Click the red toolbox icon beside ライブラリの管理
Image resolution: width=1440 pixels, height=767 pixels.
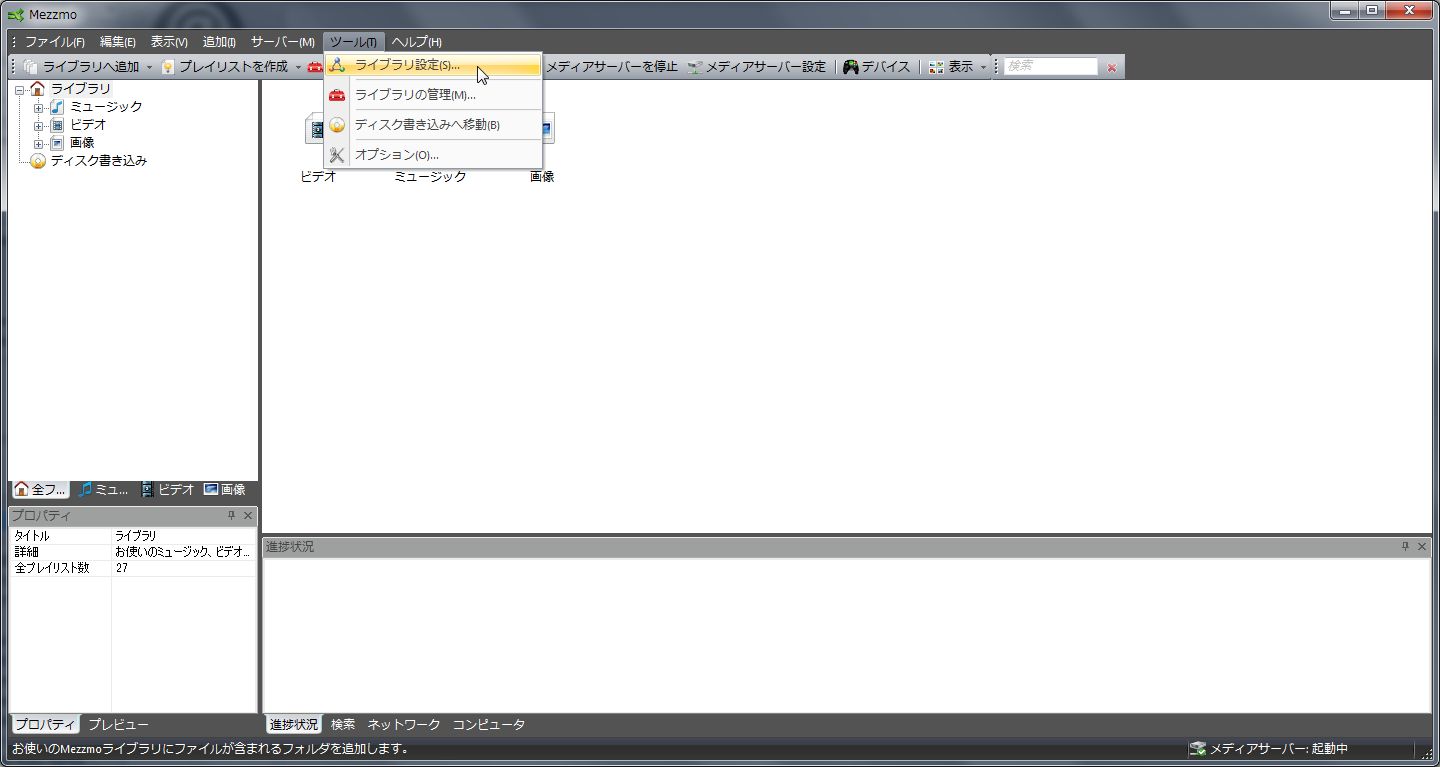pos(337,95)
